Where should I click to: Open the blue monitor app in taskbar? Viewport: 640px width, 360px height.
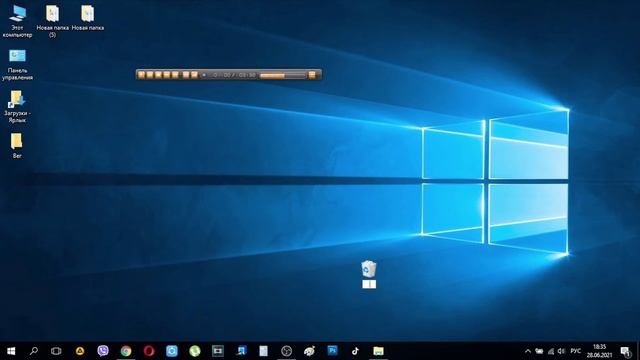point(241,351)
